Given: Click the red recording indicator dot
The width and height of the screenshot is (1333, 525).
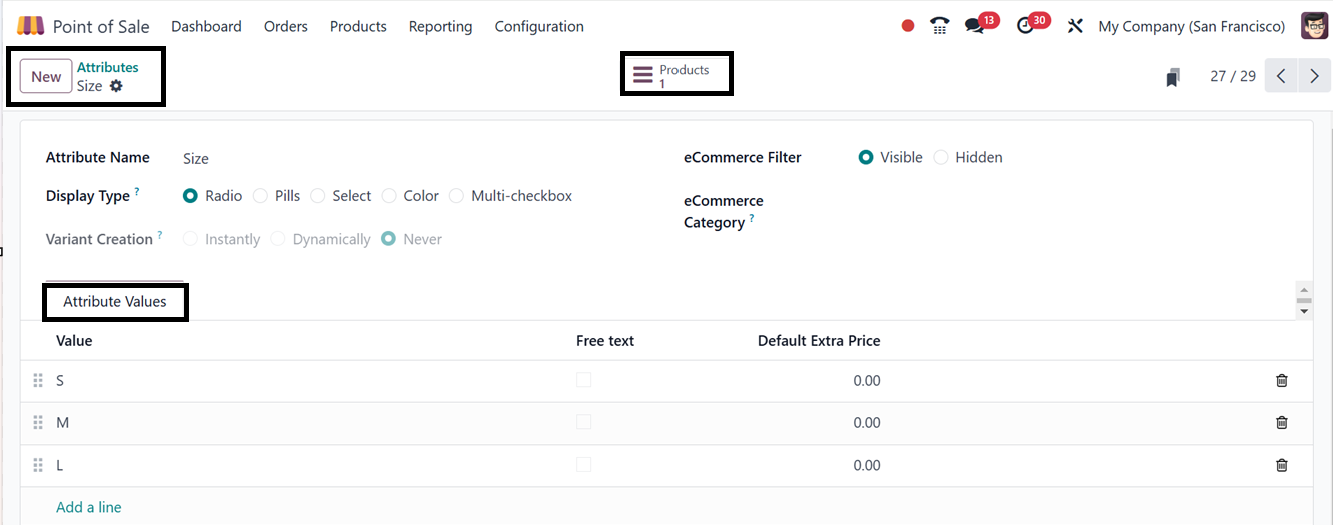Looking at the screenshot, I should (x=908, y=26).
